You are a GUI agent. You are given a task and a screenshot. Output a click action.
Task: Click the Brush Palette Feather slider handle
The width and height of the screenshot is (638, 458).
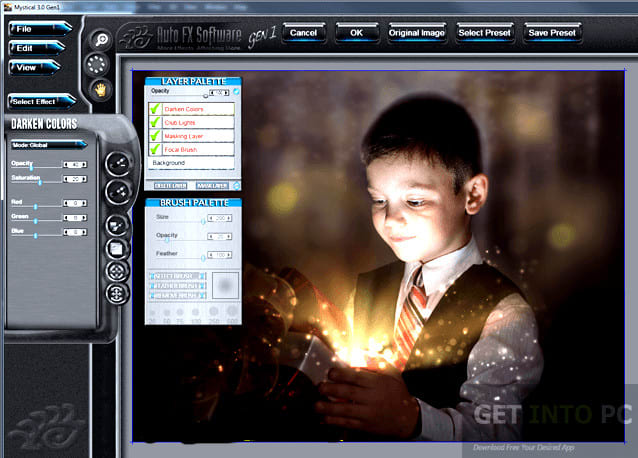pos(203,258)
